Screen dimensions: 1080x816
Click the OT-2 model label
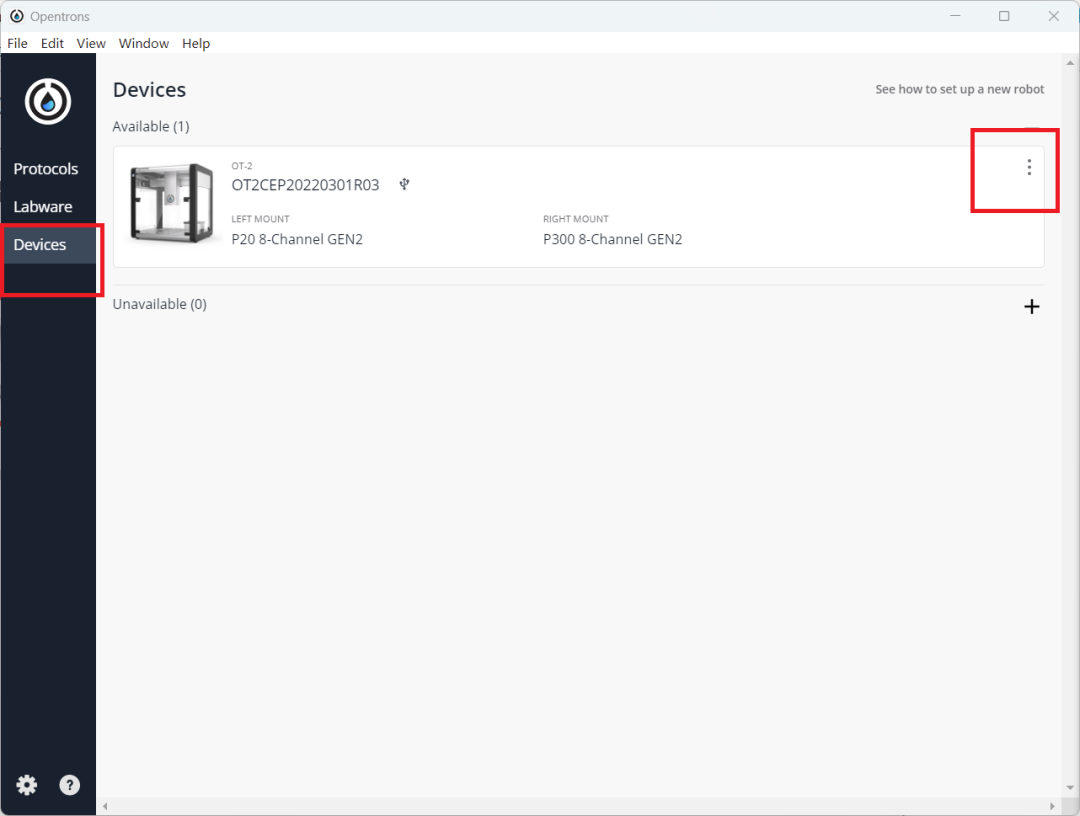(x=242, y=166)
